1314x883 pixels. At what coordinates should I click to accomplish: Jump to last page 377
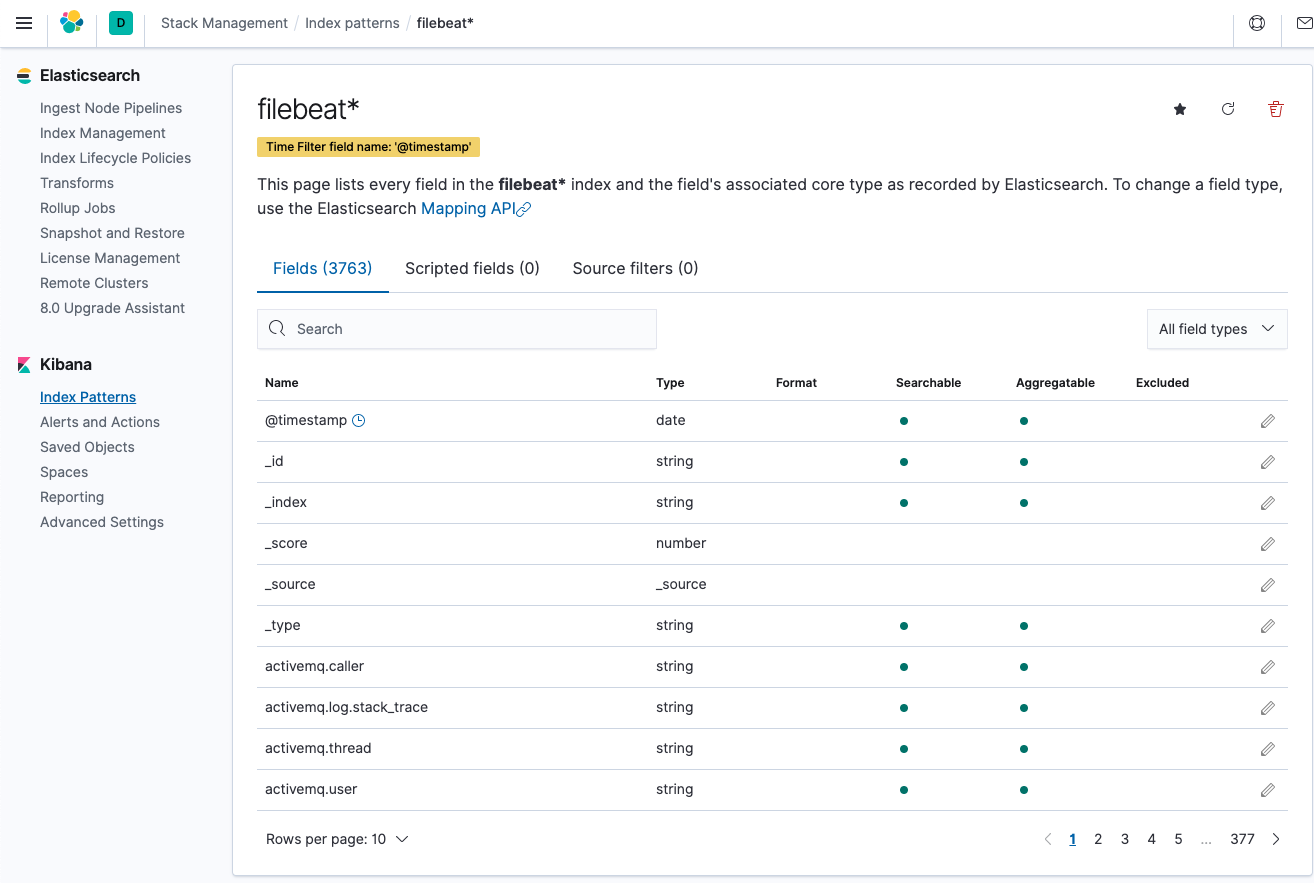click(x=1242, y=839)
